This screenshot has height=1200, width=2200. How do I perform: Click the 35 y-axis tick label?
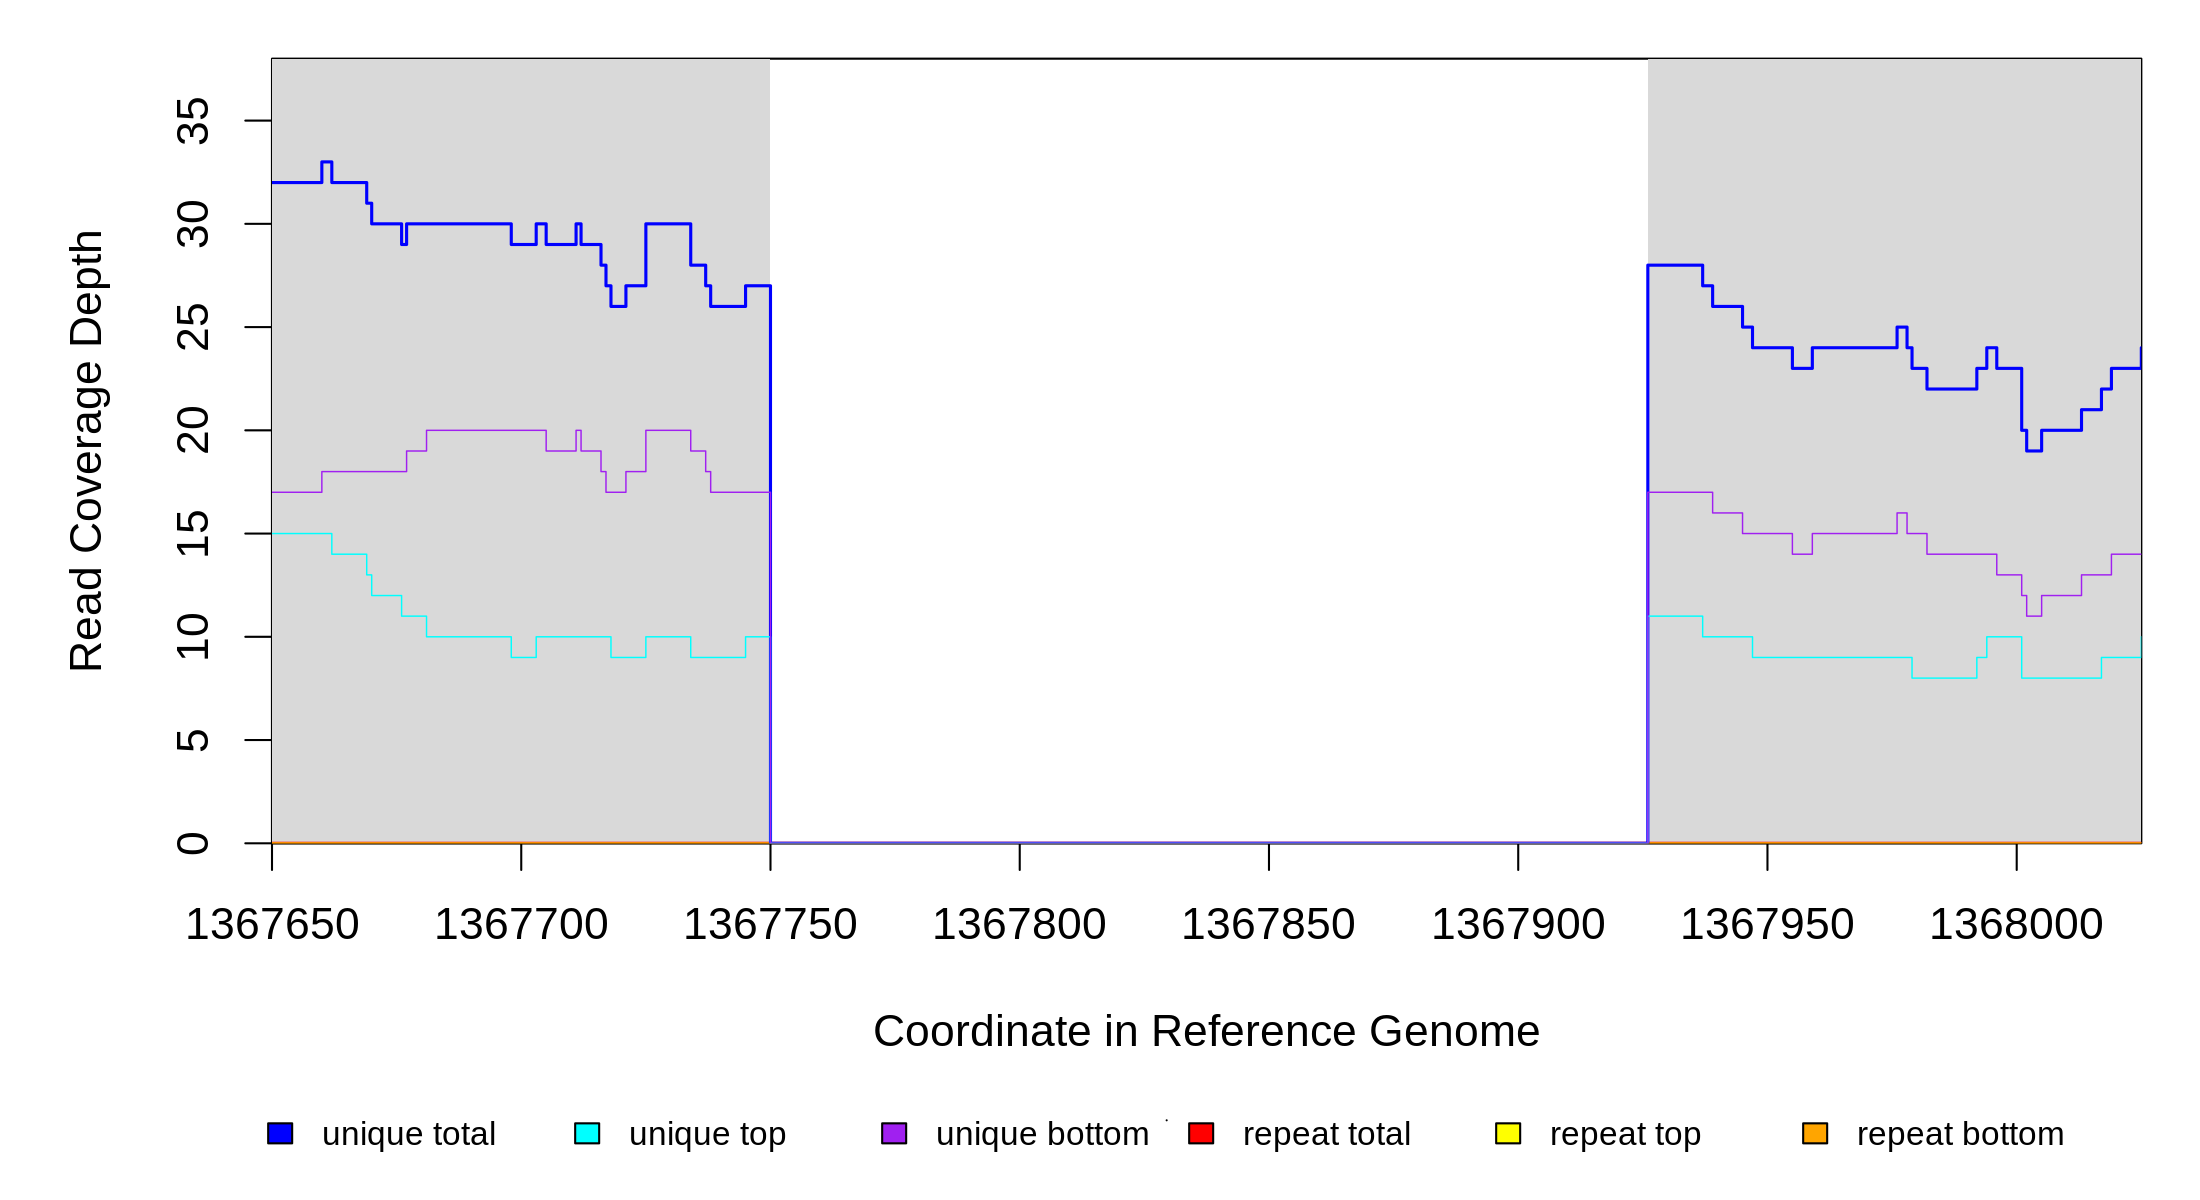193,121
